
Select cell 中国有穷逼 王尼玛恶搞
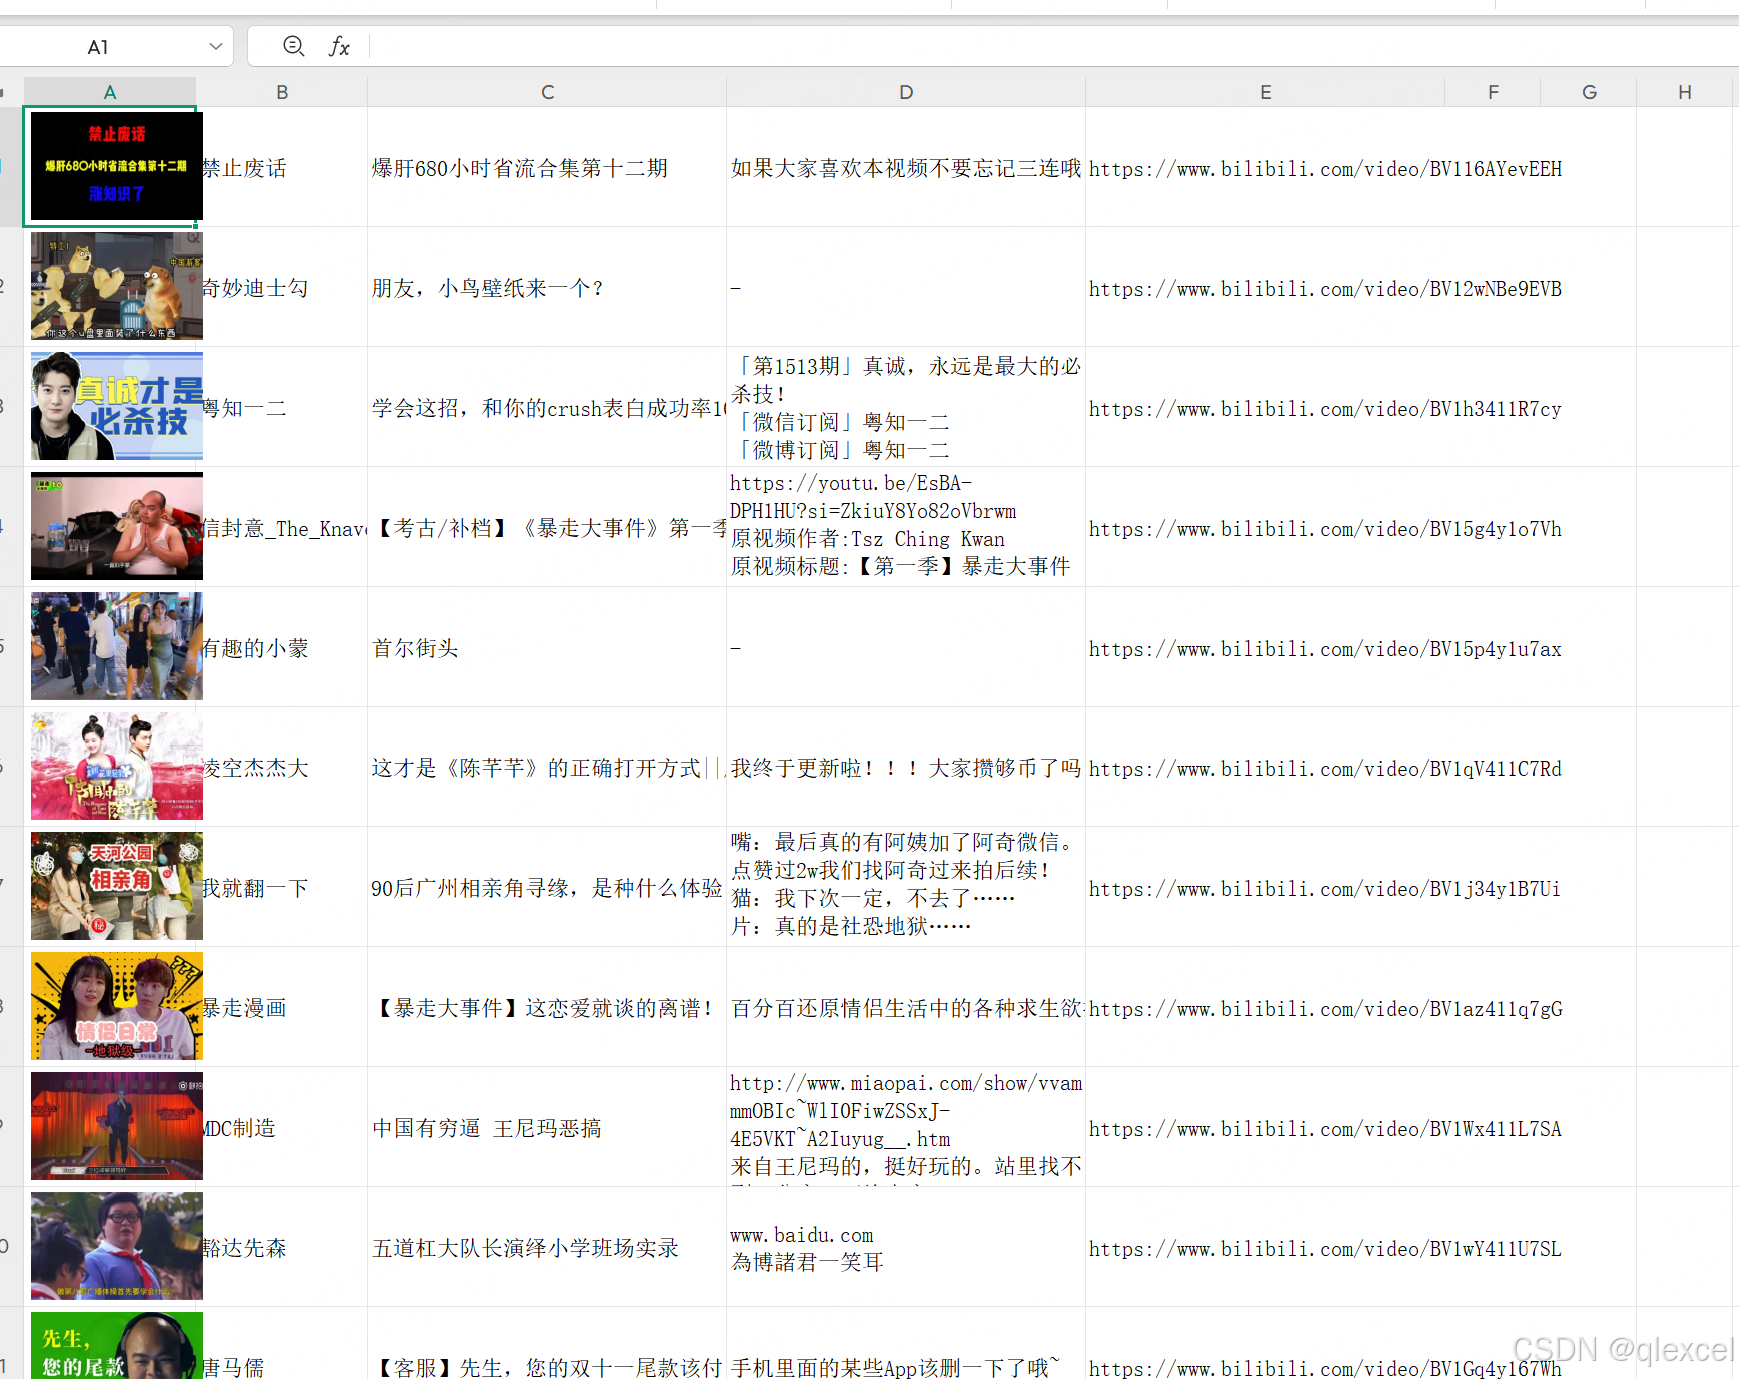(547, 1127)
